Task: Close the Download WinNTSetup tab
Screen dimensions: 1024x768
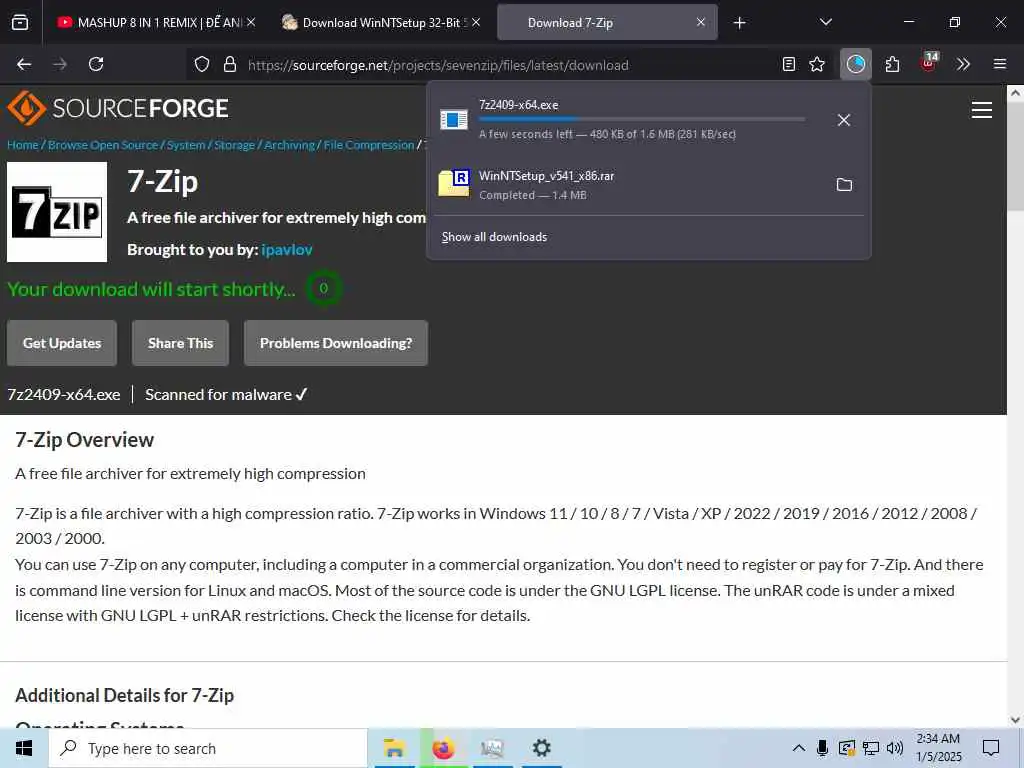Action: [x=476, y=22]
